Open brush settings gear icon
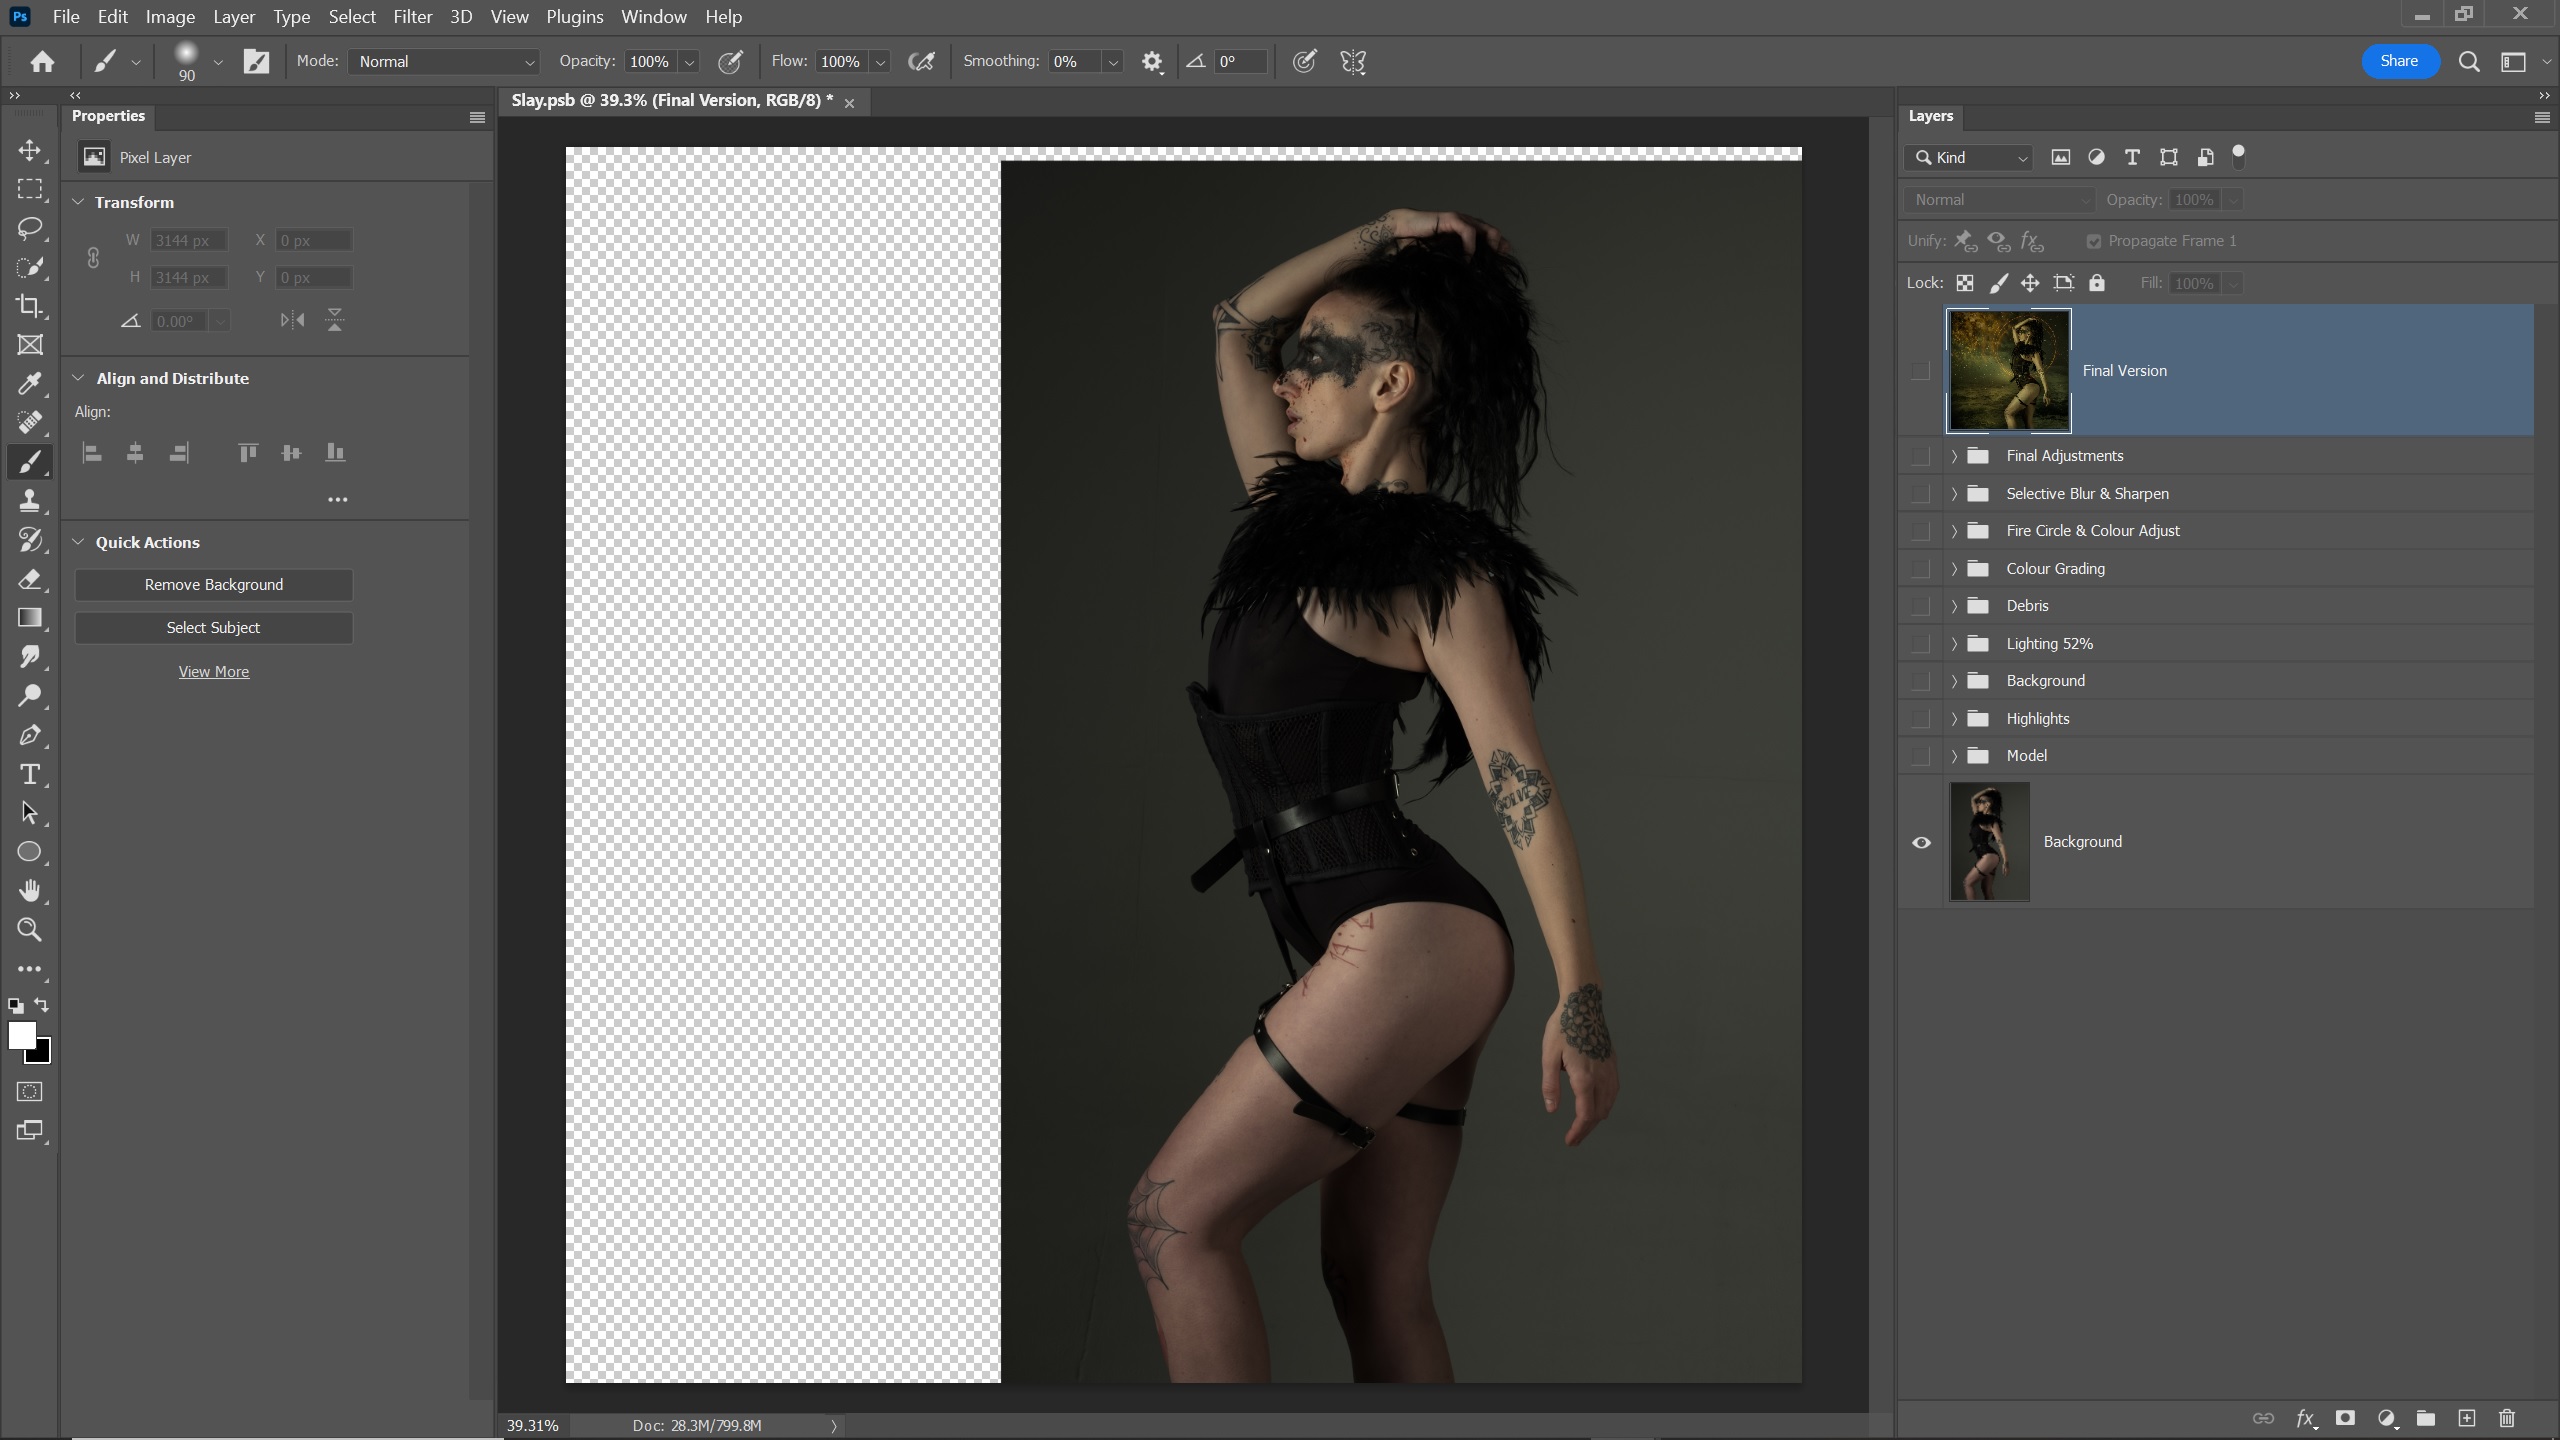 click(x=1152, y=62)
